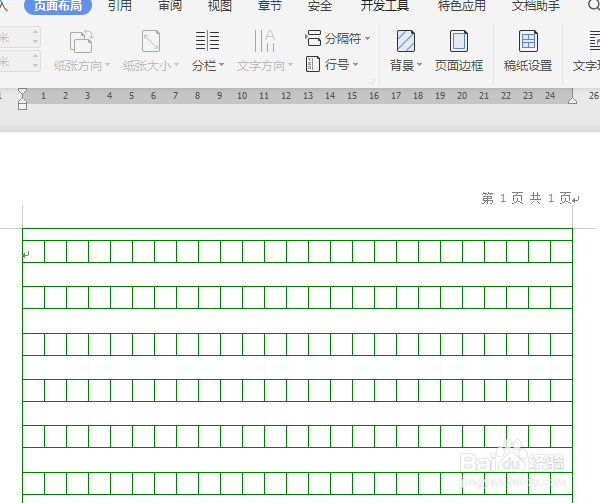Switch to the 开发工具 tab

pos(385,6)
